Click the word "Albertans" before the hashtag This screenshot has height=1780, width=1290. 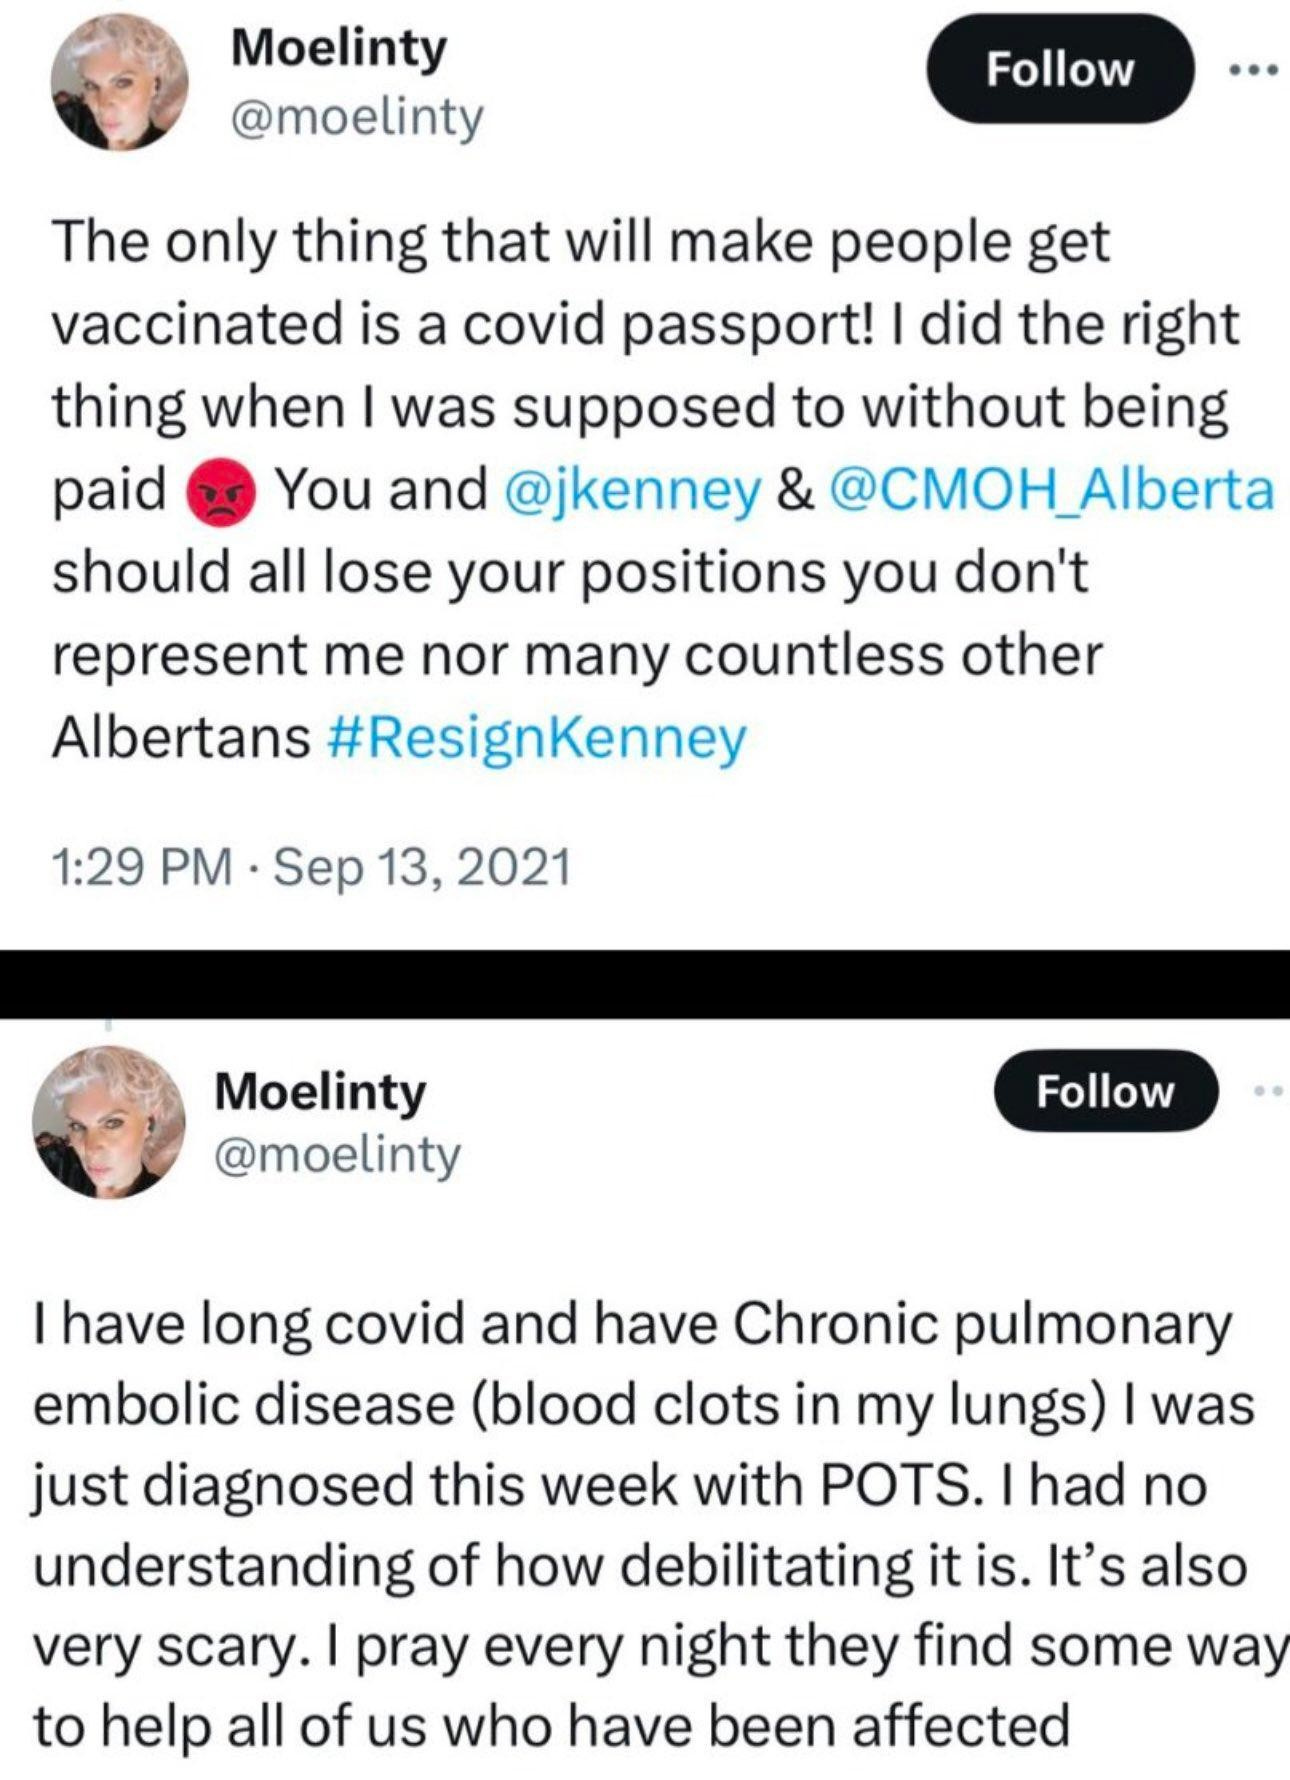[x=181, y=738]
